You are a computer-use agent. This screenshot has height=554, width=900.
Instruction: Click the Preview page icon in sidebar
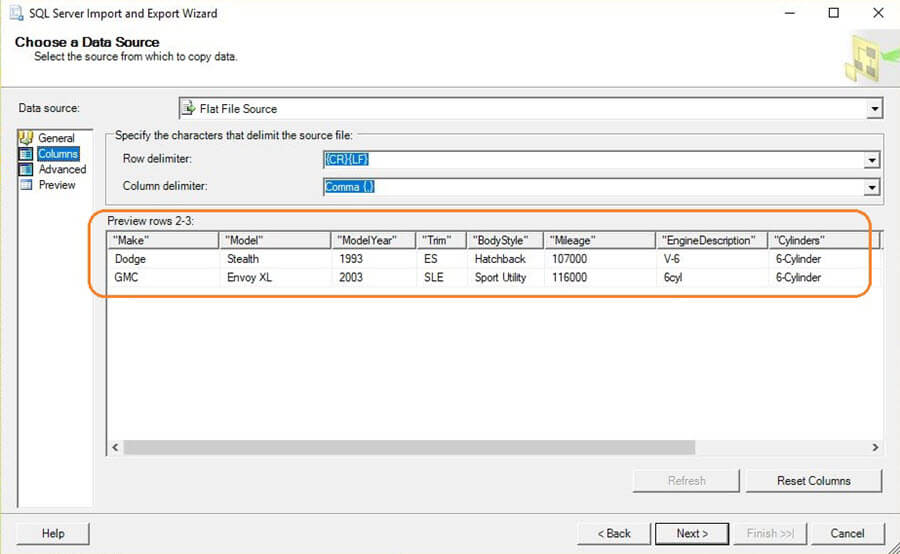[26, 185]
